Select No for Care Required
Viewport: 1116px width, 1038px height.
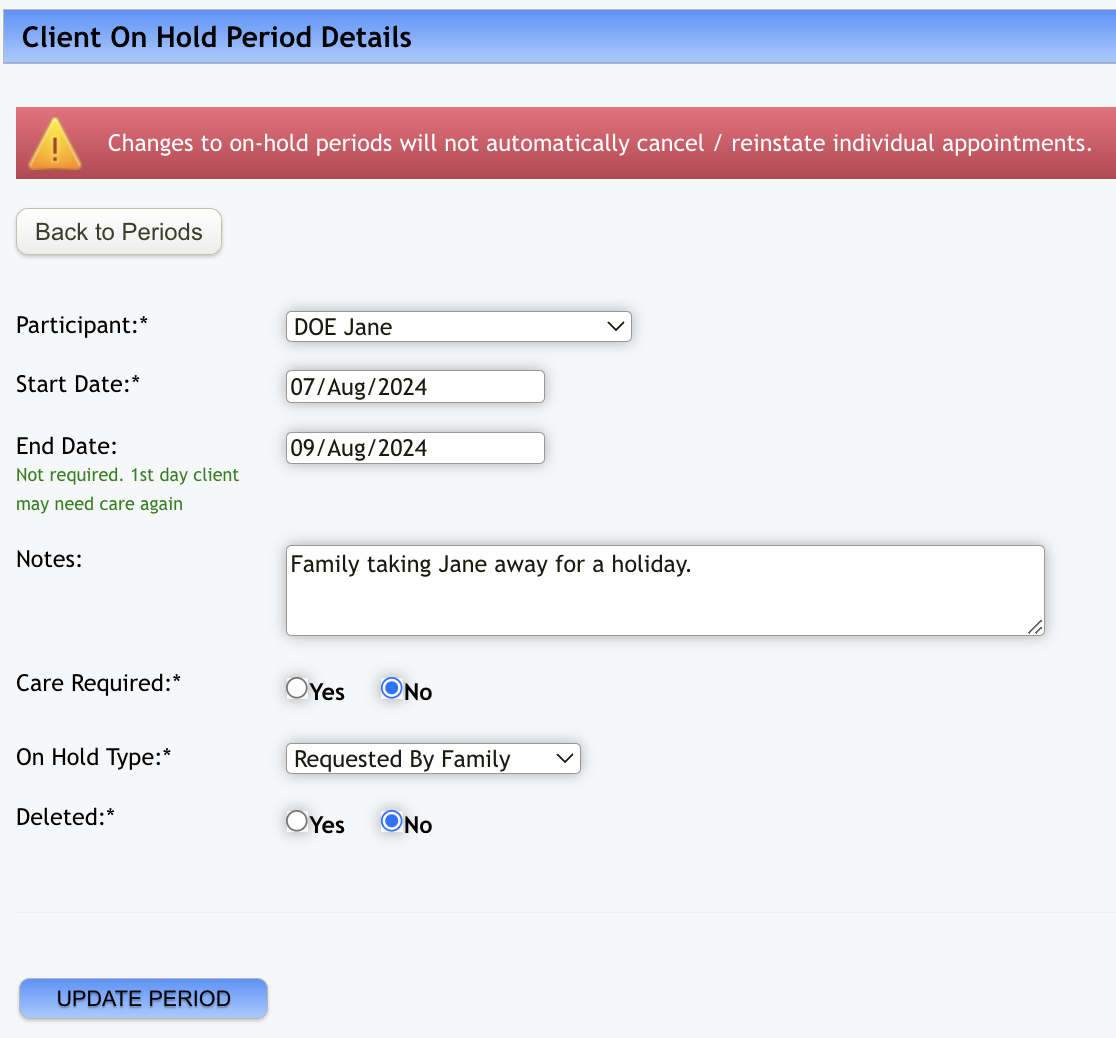[392, 688]
